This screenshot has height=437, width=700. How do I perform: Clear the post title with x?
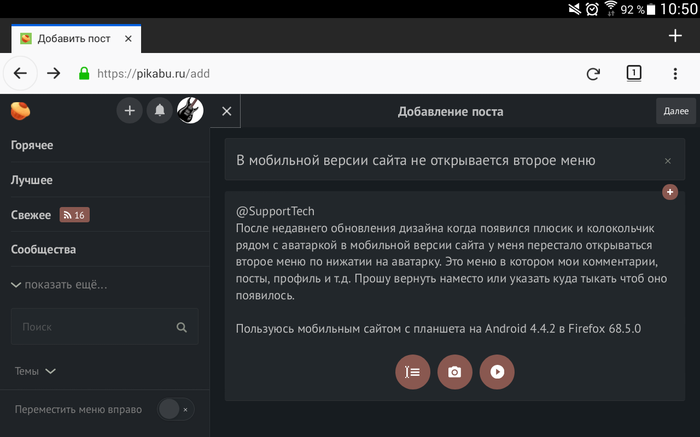click(x=668, y=161)
